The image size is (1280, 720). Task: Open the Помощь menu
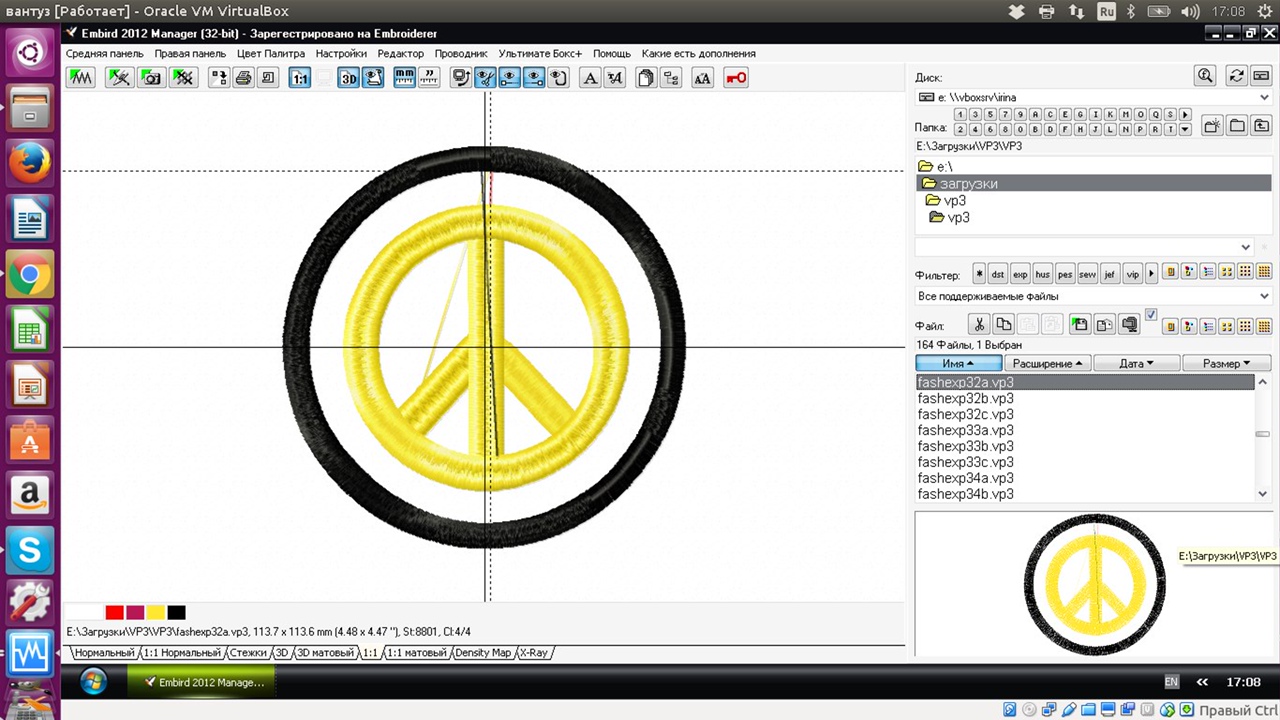tap(612, 53)
